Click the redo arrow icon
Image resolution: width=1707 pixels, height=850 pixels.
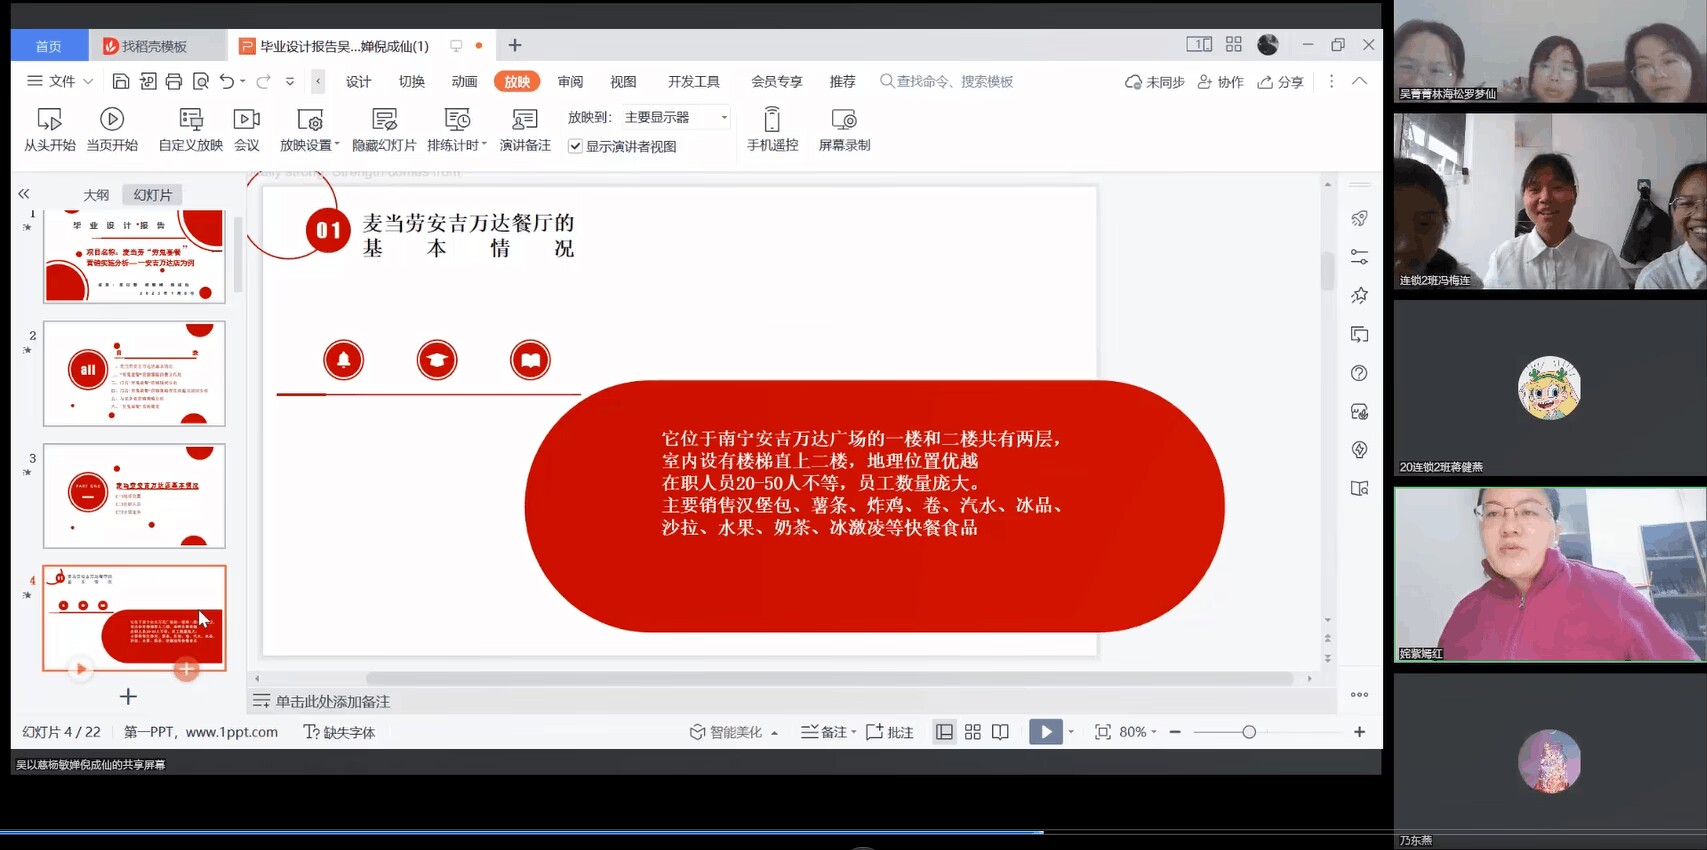click(x=264, y=81)
